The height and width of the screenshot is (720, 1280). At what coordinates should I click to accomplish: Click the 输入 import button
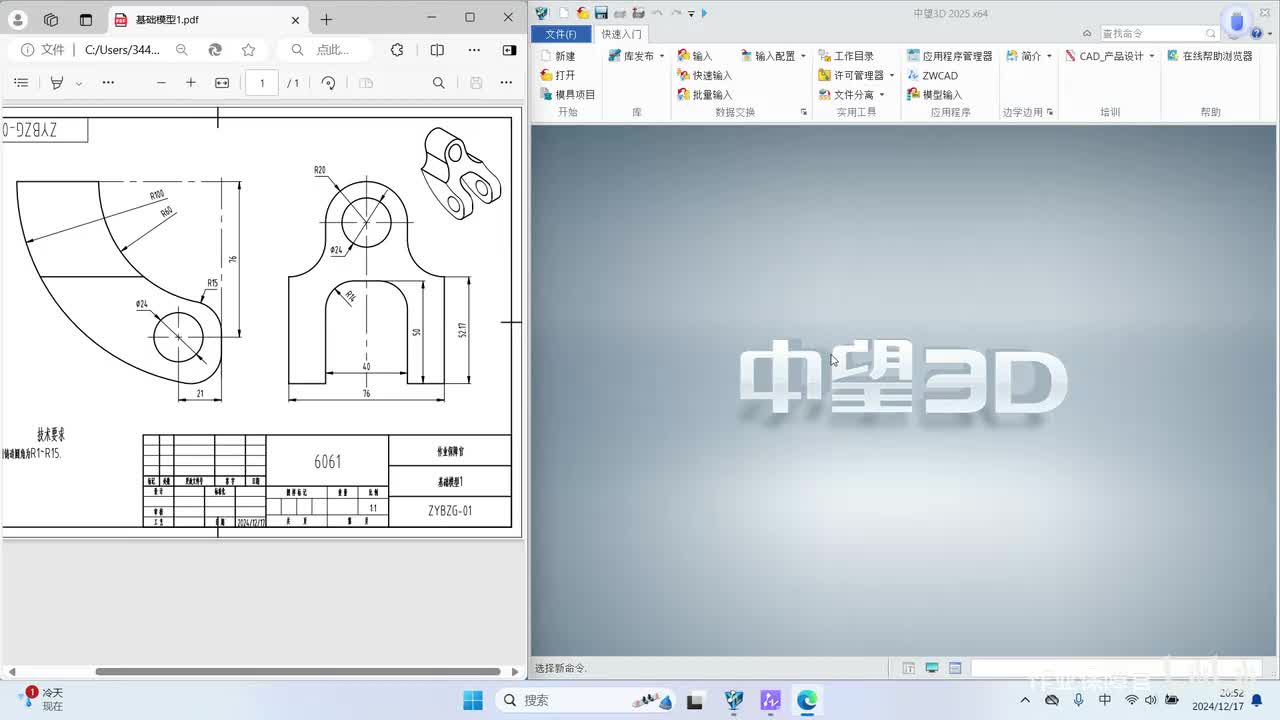(695, 56)
